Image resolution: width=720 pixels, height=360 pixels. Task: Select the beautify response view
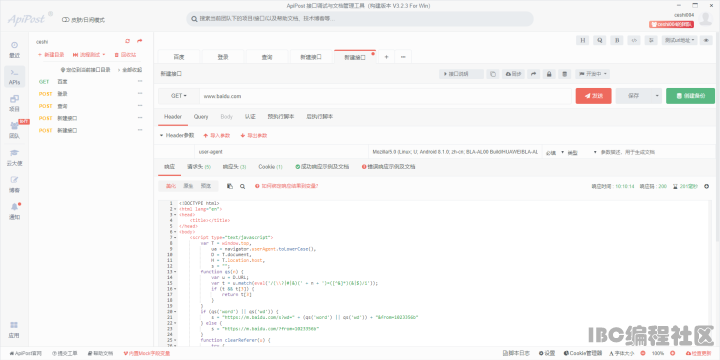pos(171,186)
